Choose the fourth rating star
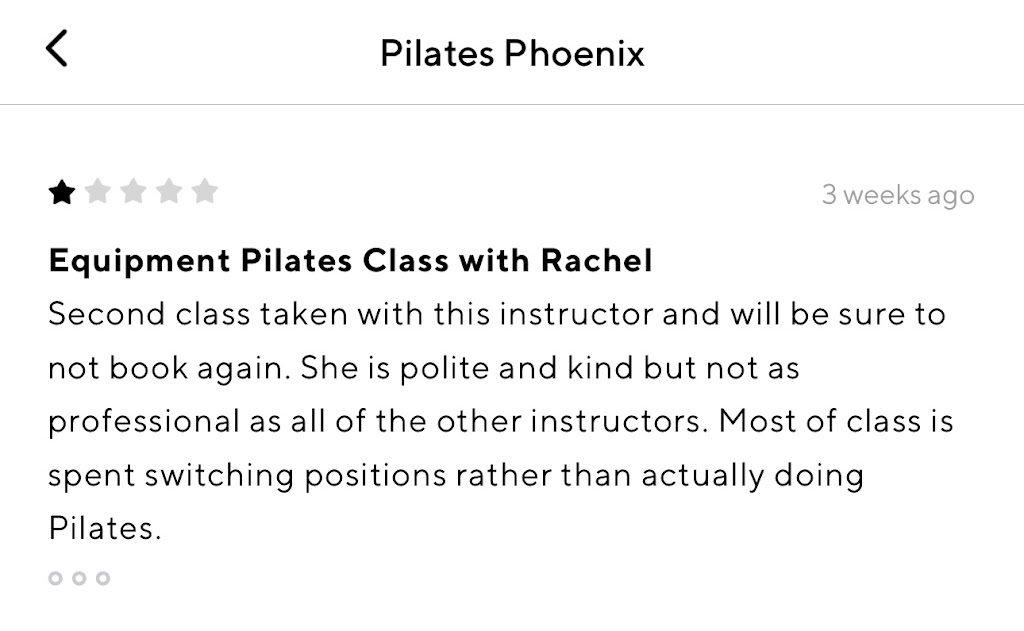The image size is (1024, 631). point(169,192)
